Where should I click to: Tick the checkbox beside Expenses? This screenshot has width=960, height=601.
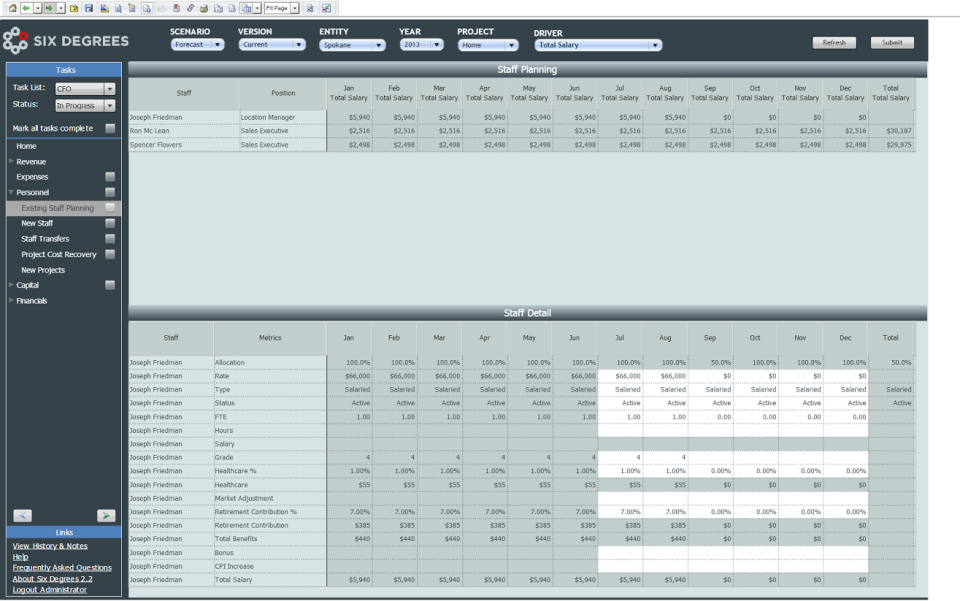110,177
